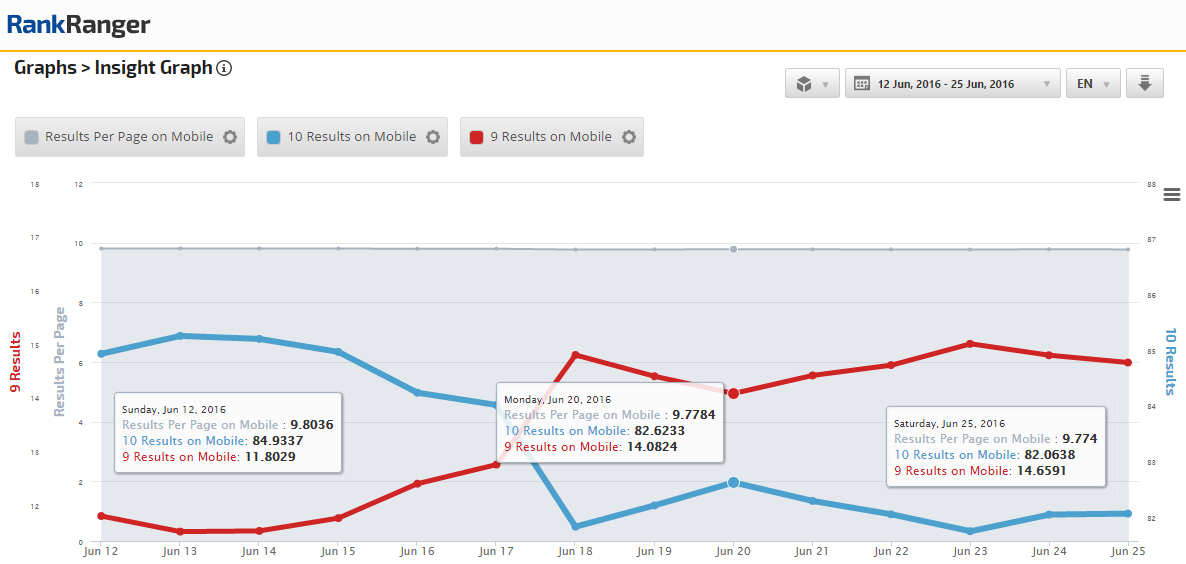
Task: Click blue data point on Jun 25
Action: (1128, 513)
